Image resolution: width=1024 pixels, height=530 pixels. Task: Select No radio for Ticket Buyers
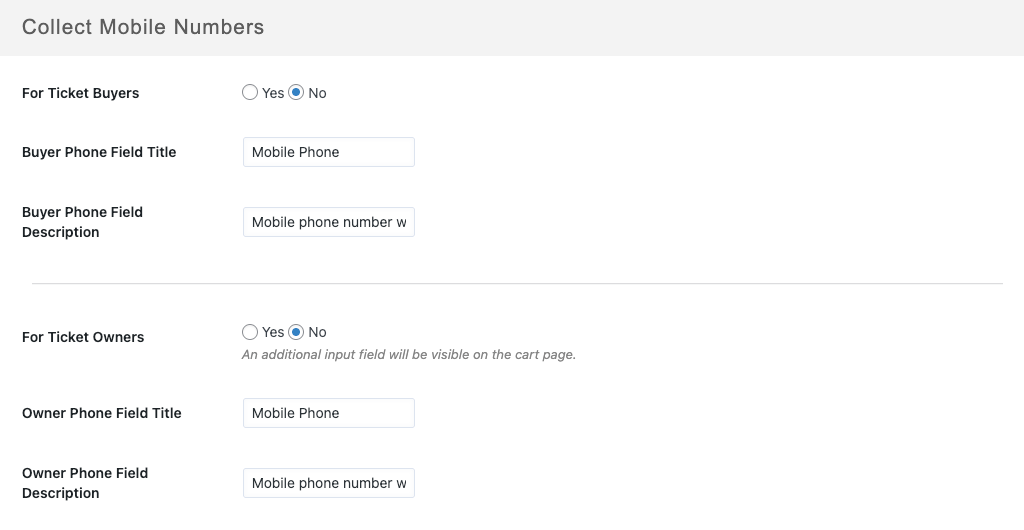(296, 92)
